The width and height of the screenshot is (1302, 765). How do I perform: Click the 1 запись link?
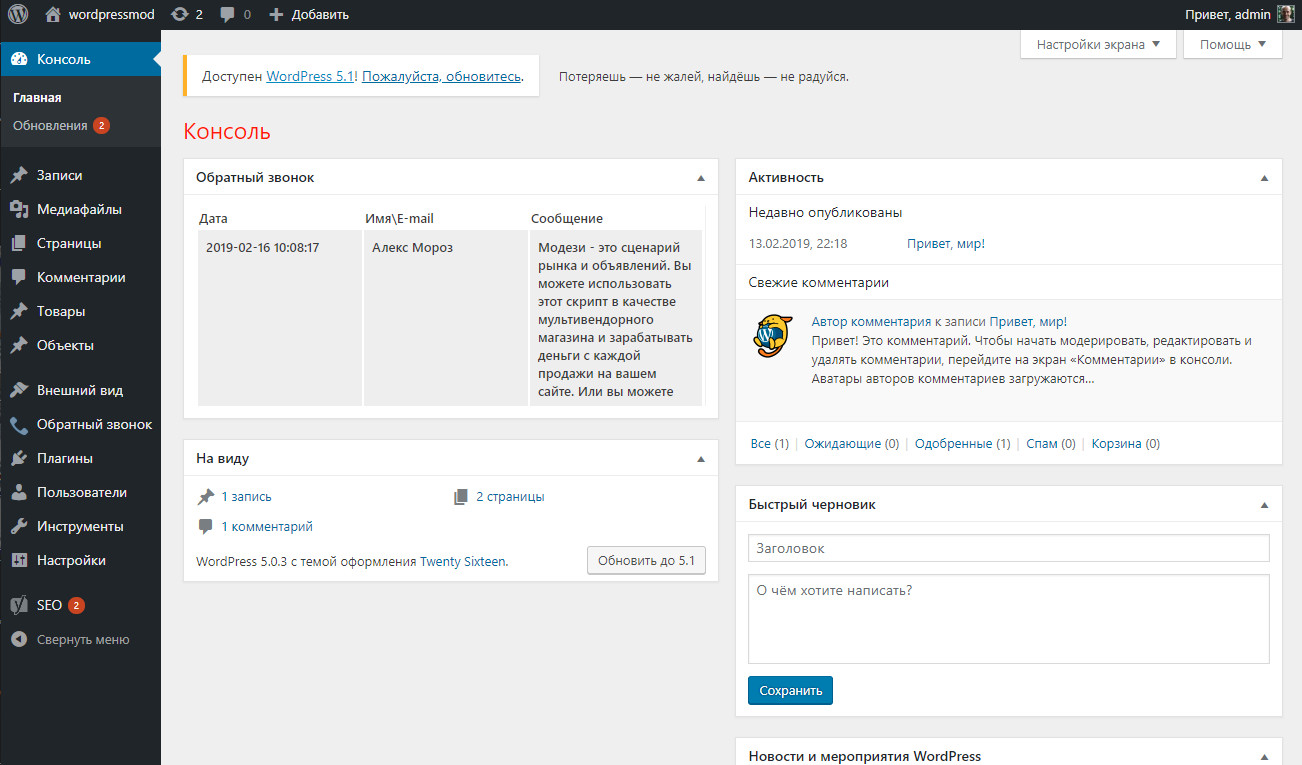coord(246,496)
